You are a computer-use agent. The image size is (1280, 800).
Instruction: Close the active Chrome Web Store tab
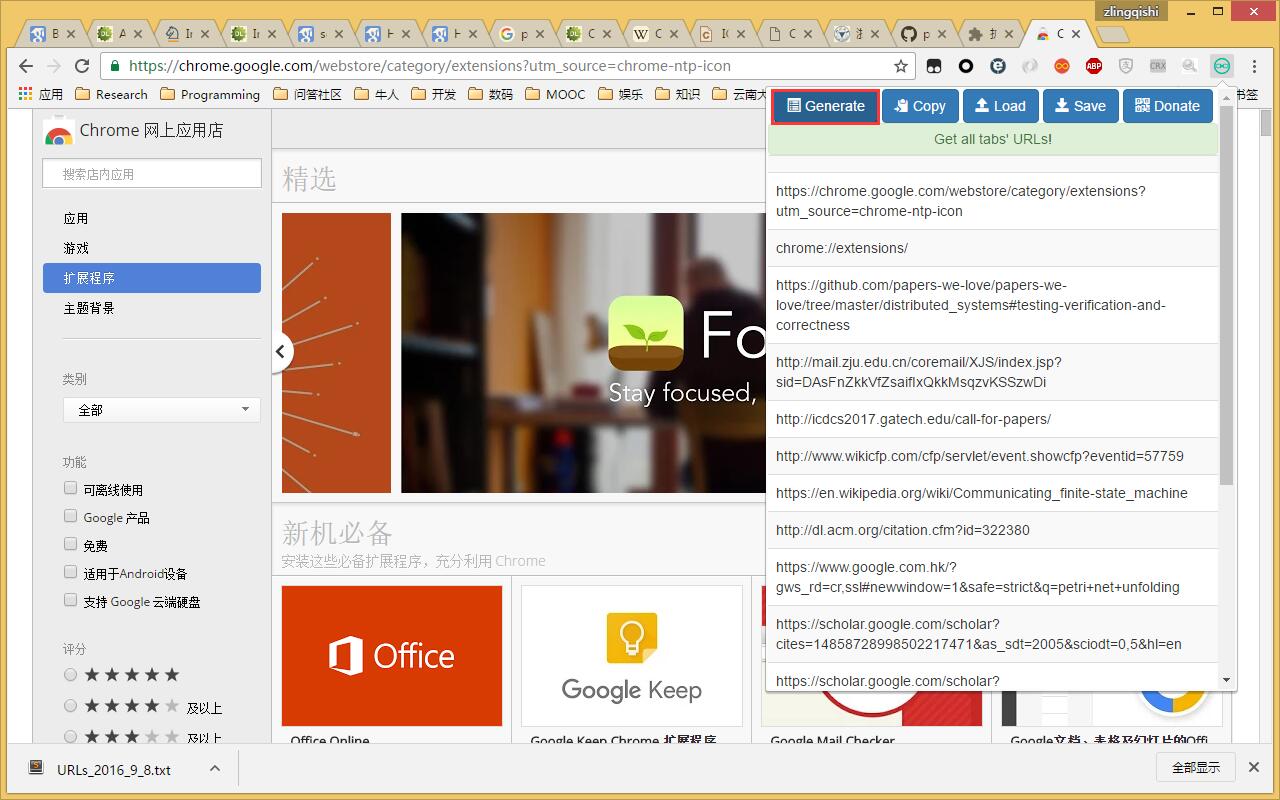[x=1076, y=34]
